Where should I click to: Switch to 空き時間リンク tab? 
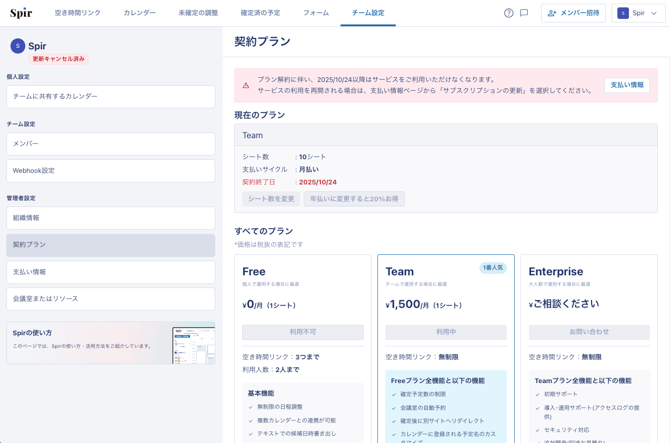click(77, 13)
